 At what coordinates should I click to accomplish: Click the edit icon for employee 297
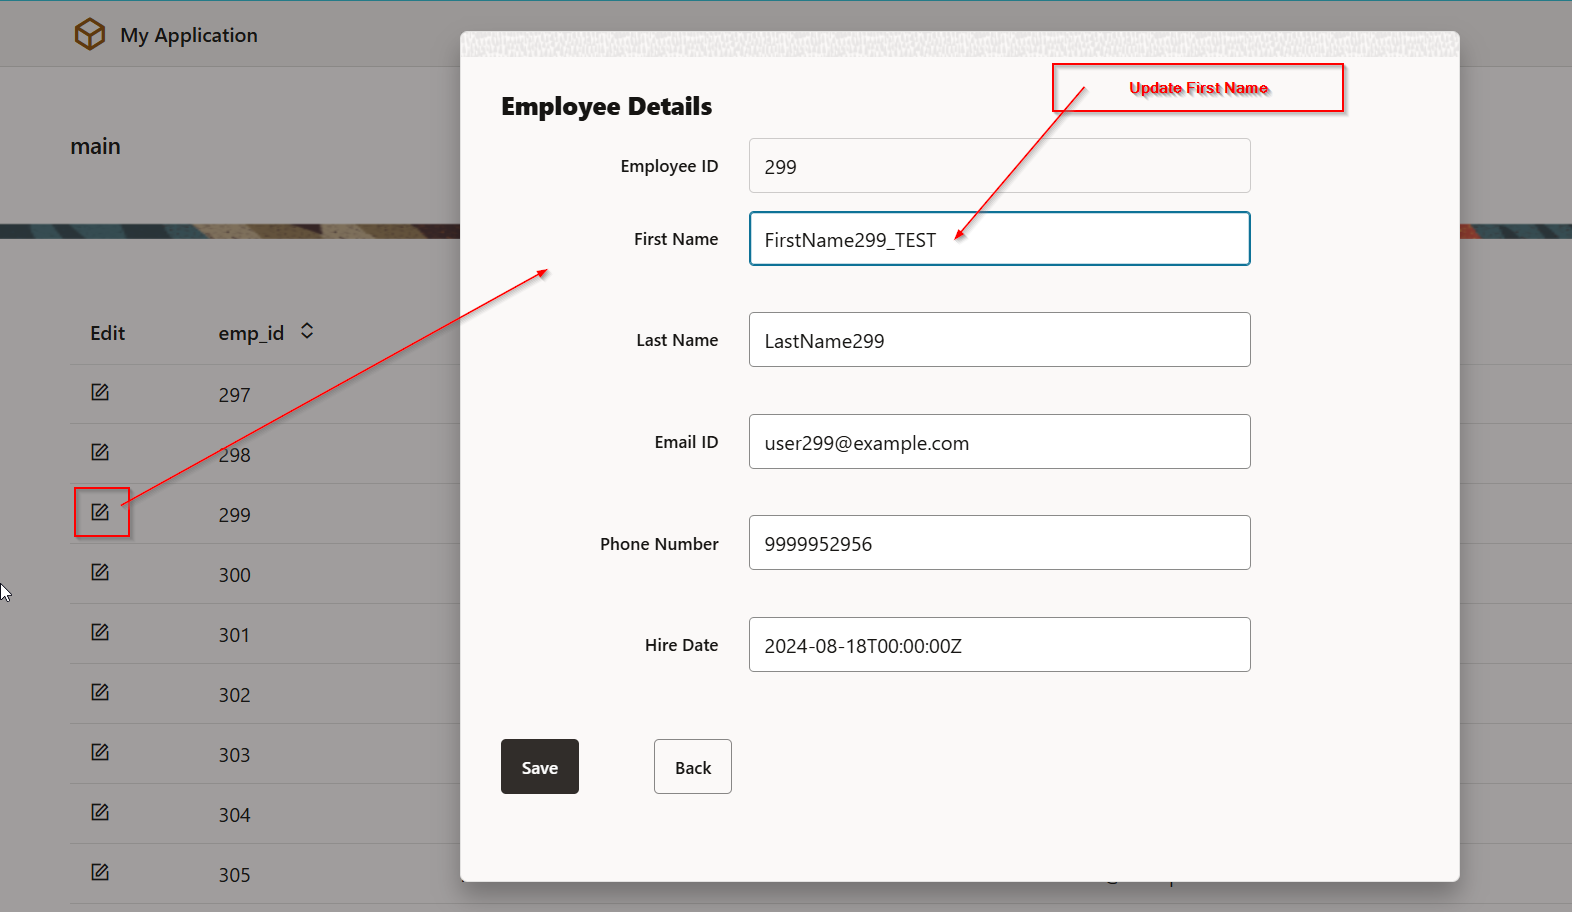coord(100,392)
